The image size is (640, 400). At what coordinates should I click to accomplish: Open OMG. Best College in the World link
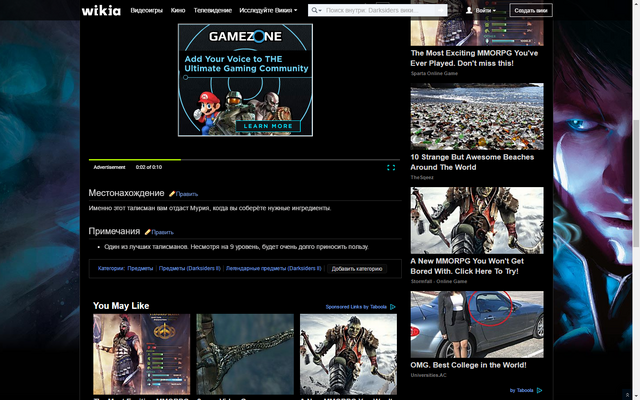(x=468, y=365)
